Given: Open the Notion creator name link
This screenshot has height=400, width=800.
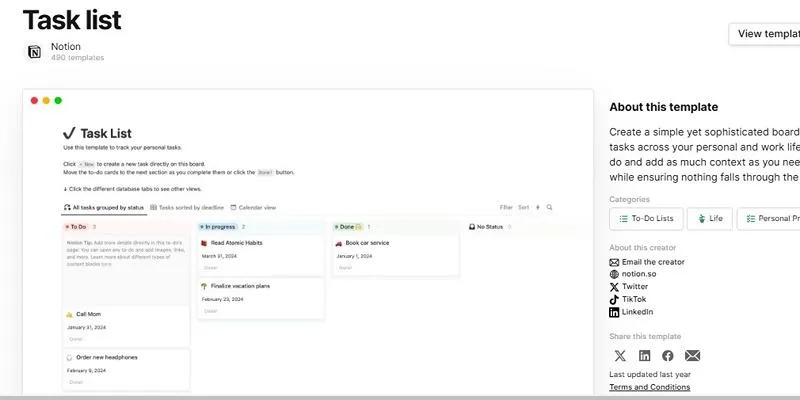Looking at the screenshot, I should coord(66,46).
